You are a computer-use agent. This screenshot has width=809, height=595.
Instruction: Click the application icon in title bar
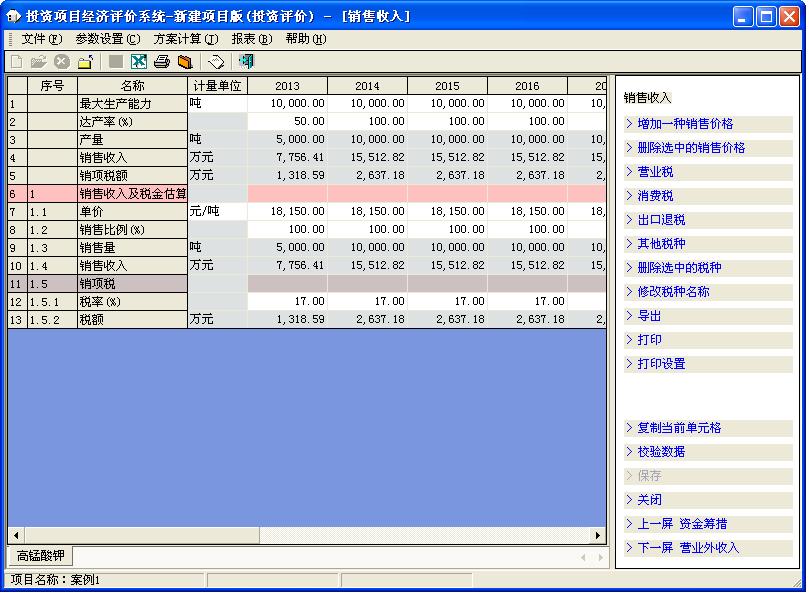point(13,17)
